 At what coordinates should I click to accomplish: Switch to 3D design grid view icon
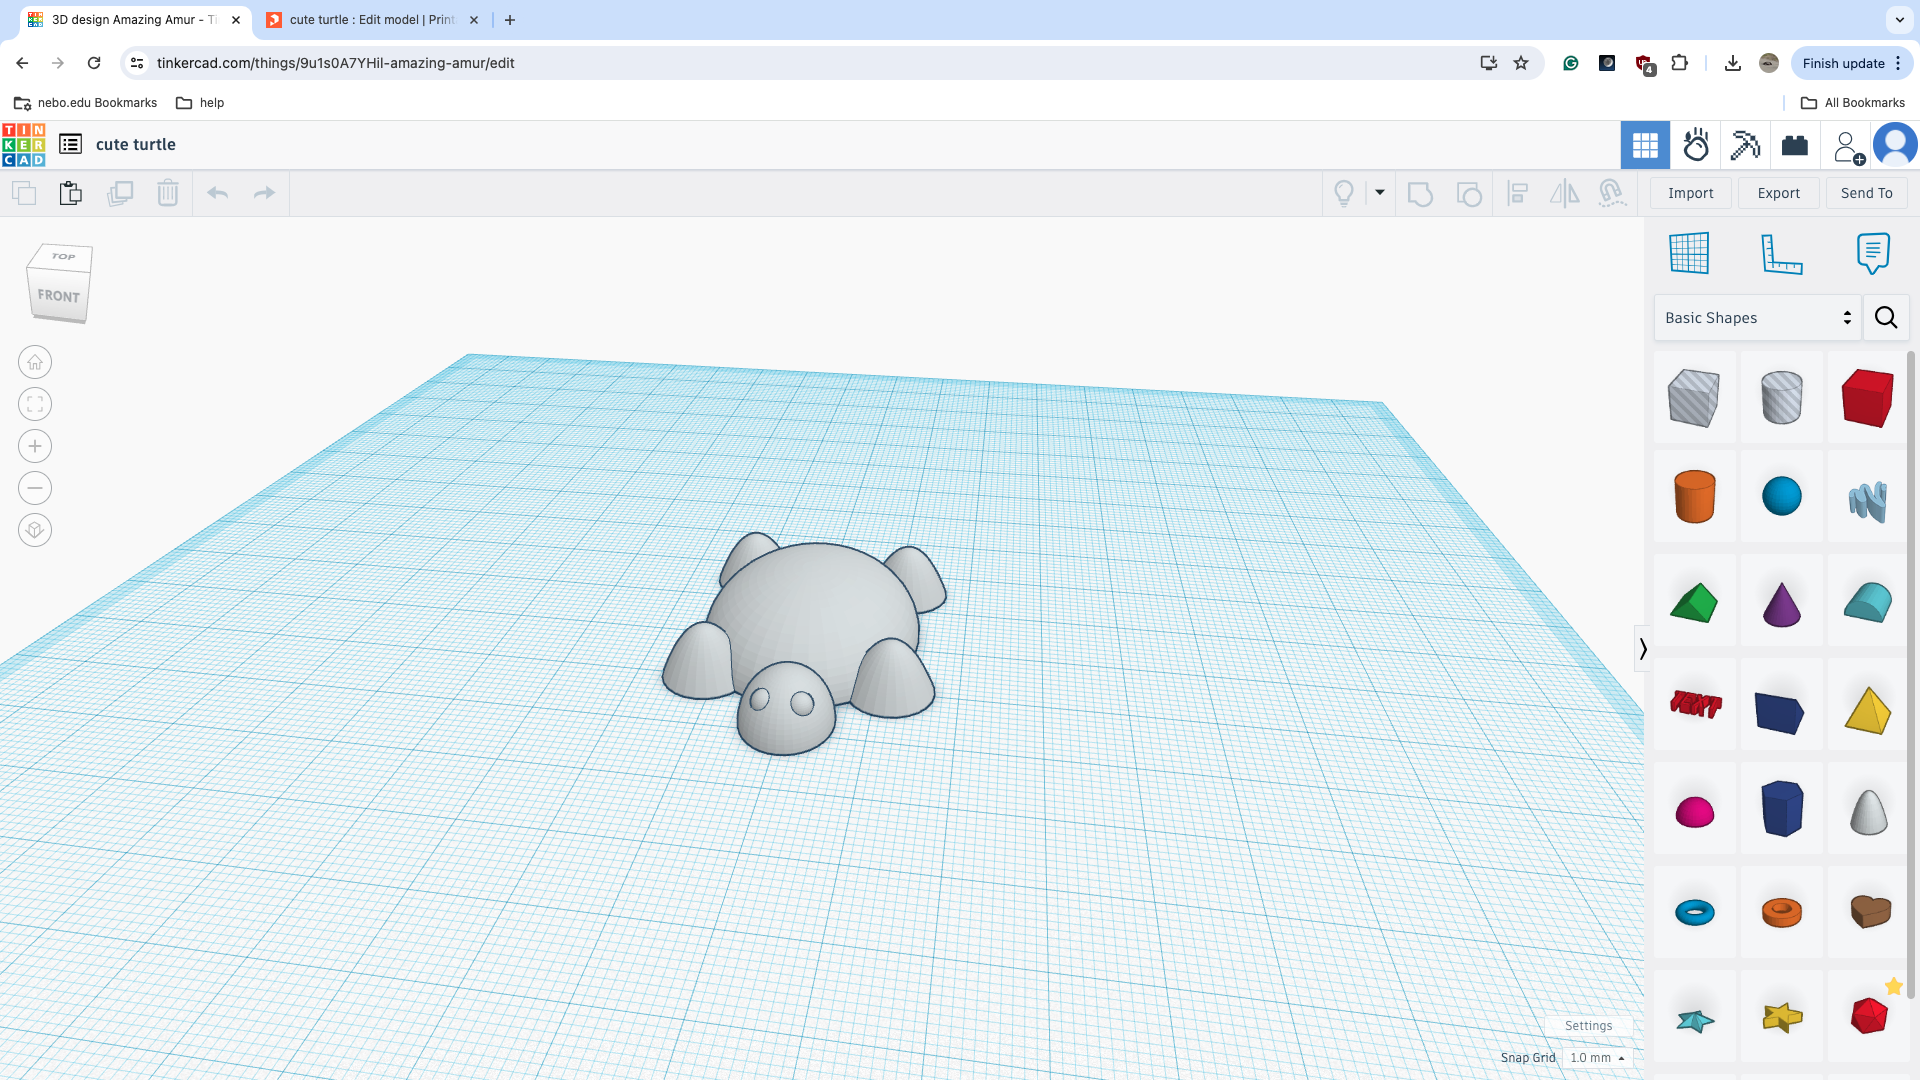tap(1645, 145)
